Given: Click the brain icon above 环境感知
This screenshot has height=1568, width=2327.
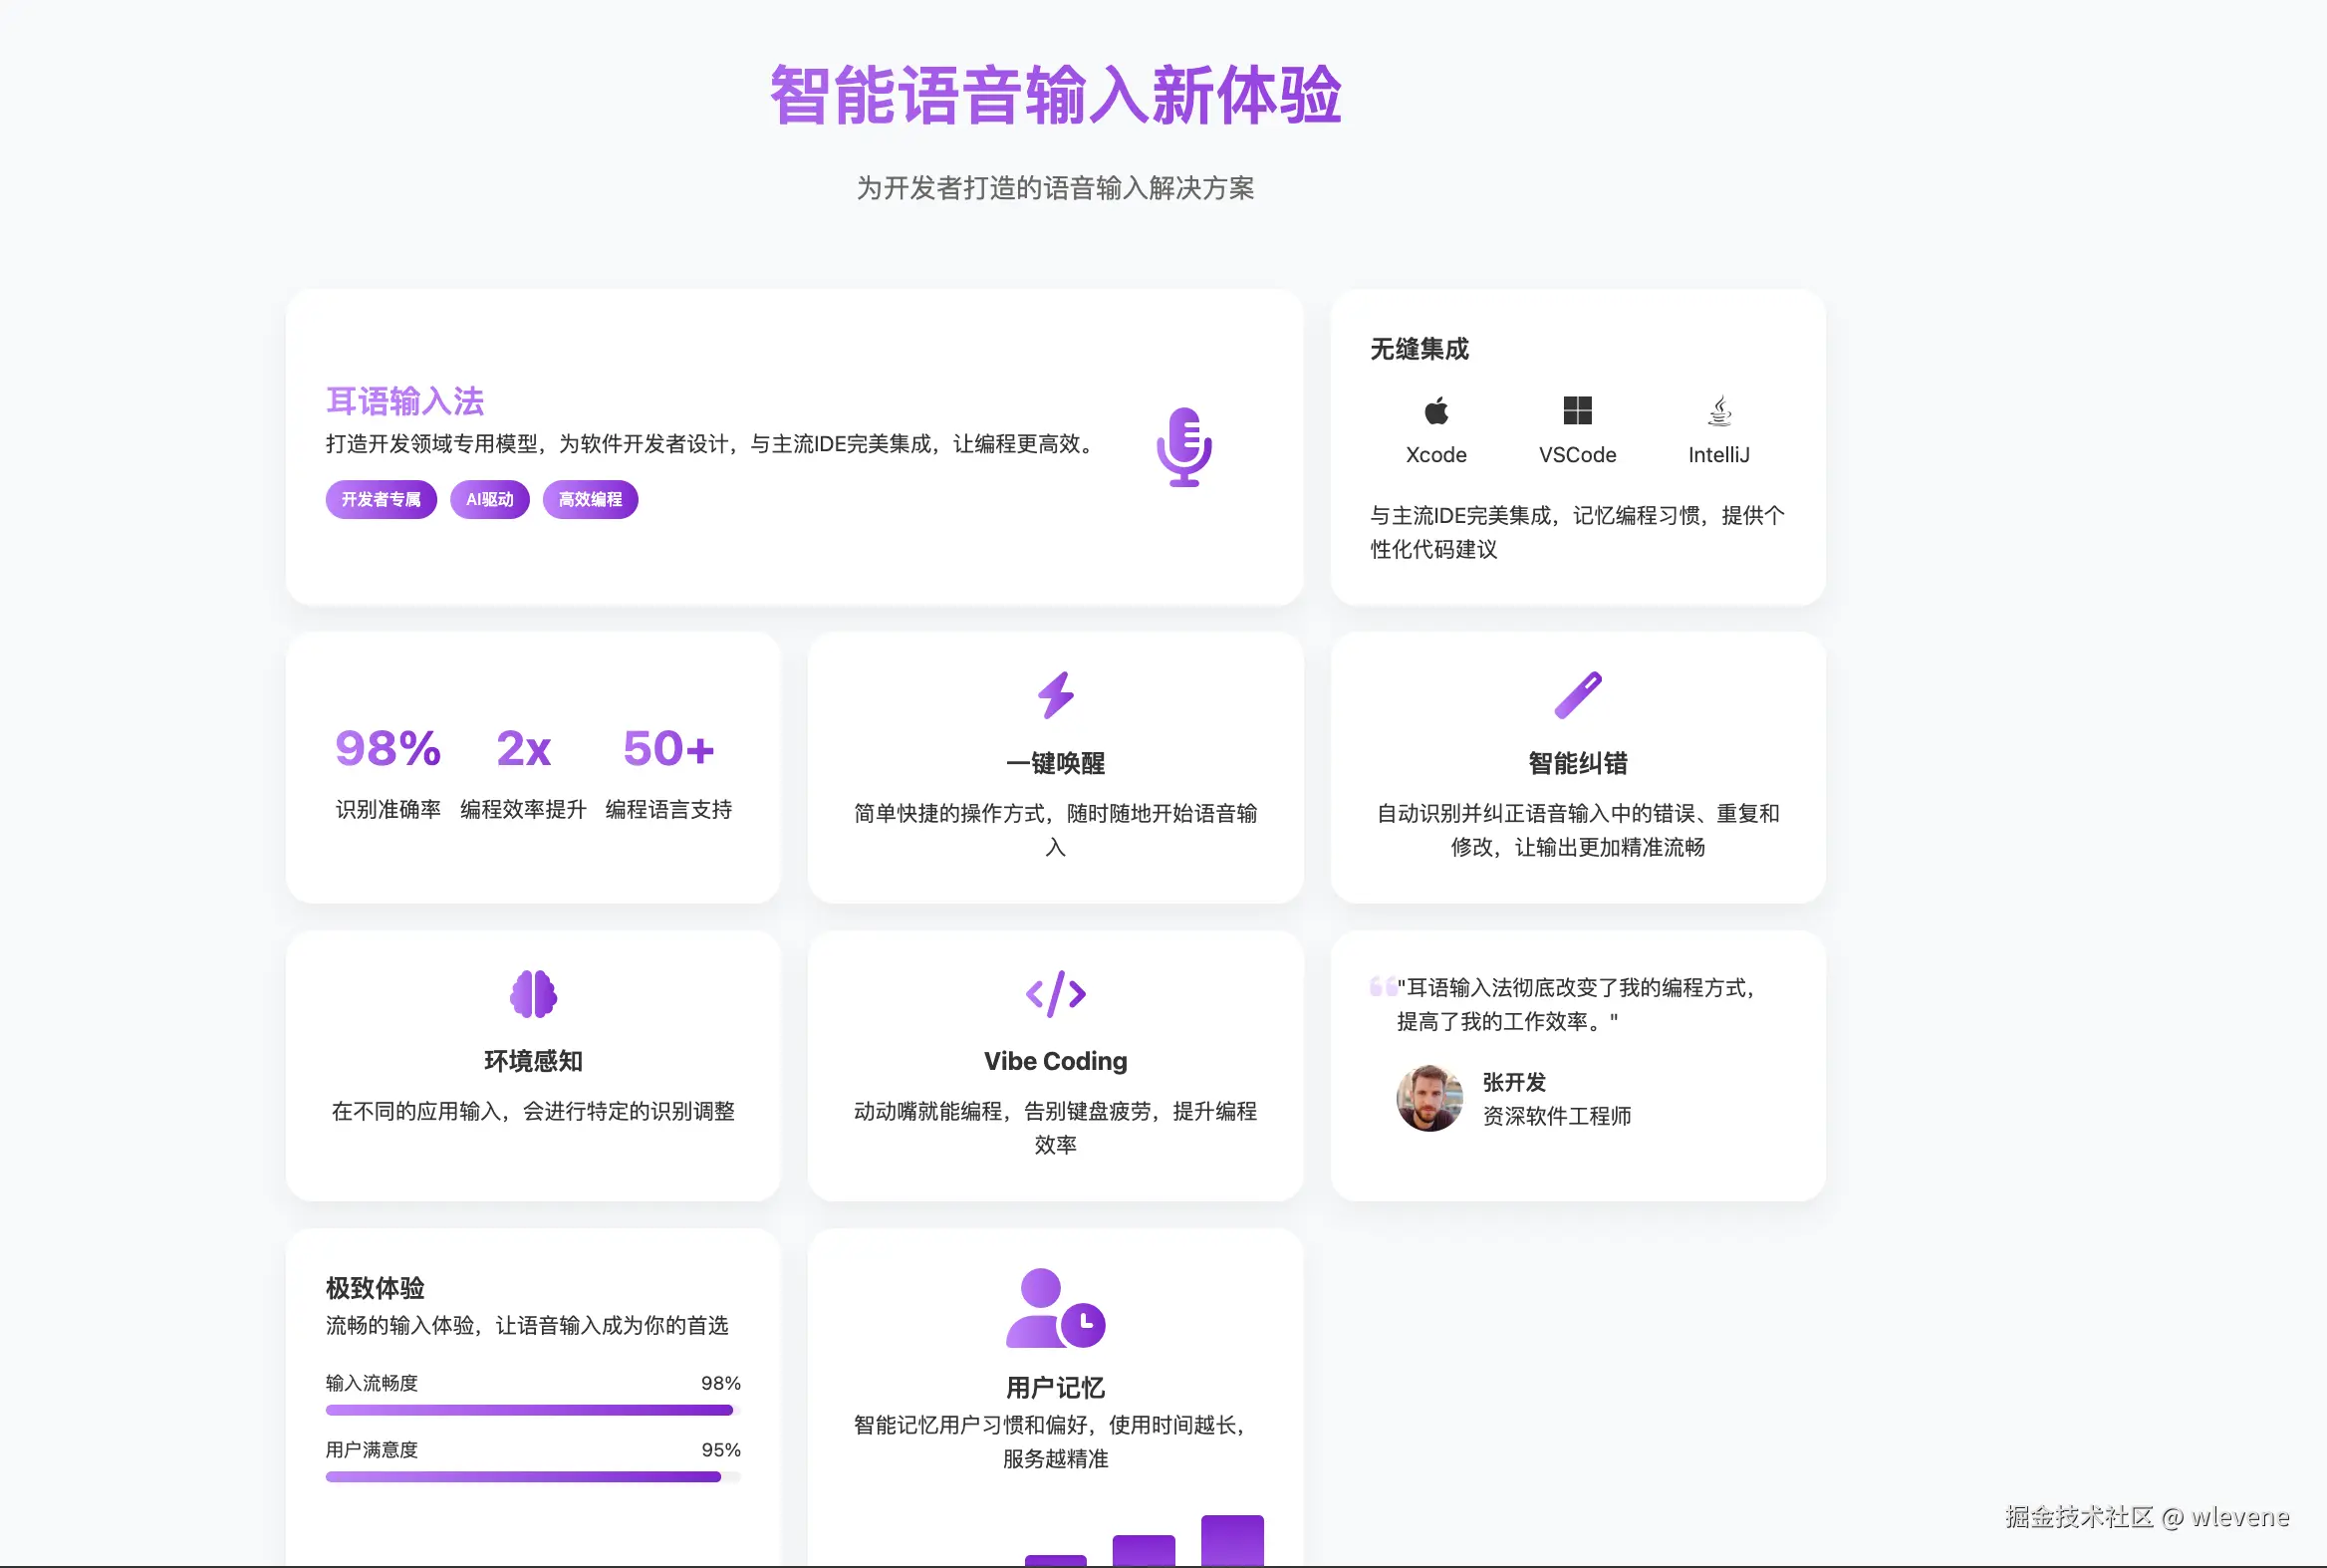Looking at the screenshot, I should [x=533, y=994].
